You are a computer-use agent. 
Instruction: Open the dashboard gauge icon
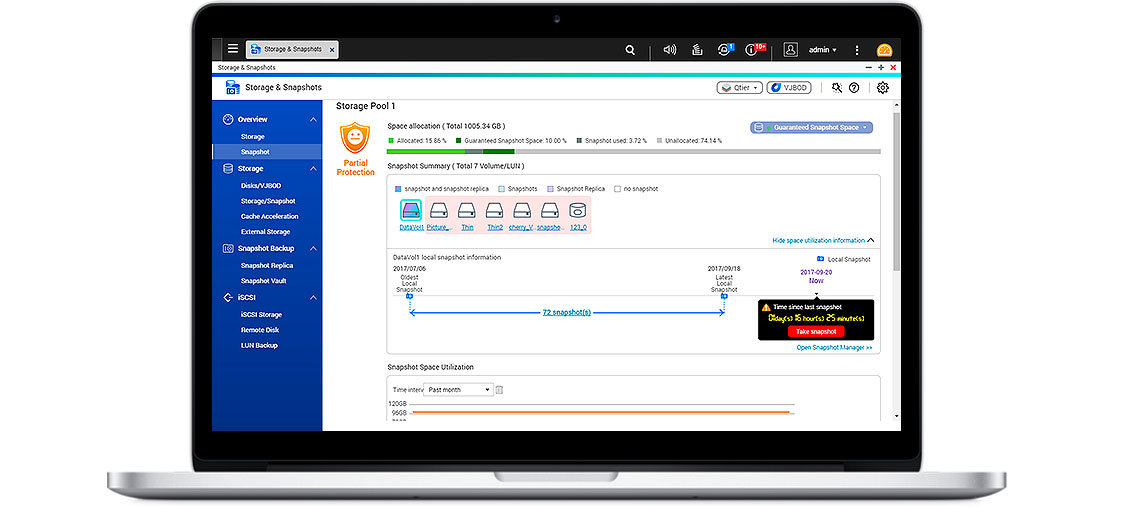coord(884,50)
